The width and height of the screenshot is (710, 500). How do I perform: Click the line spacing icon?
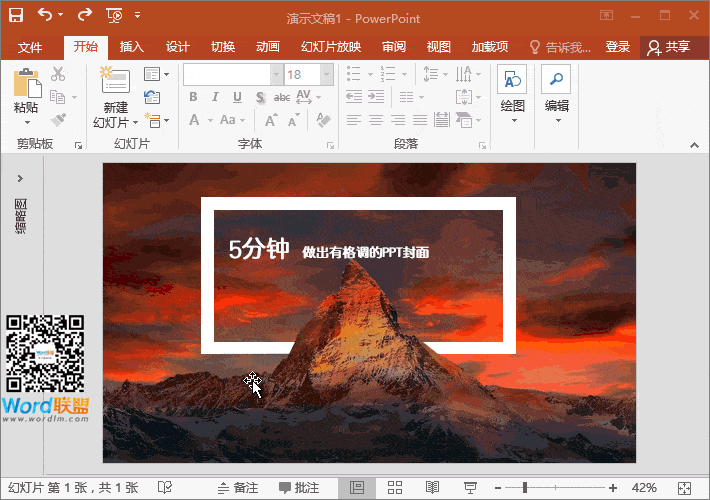431,74
